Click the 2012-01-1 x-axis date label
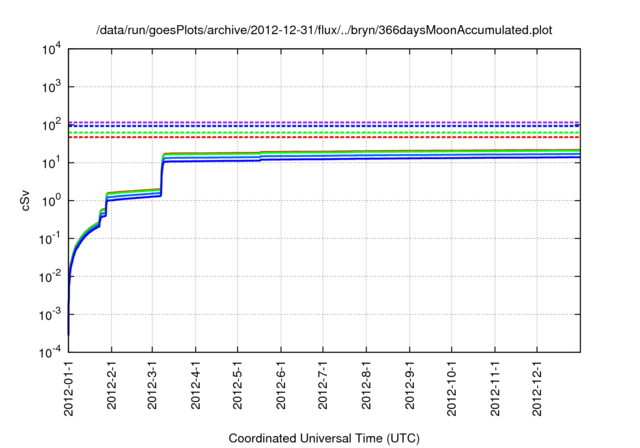The width and height of the screenshot is (640, 448). (x=69, y=388)
